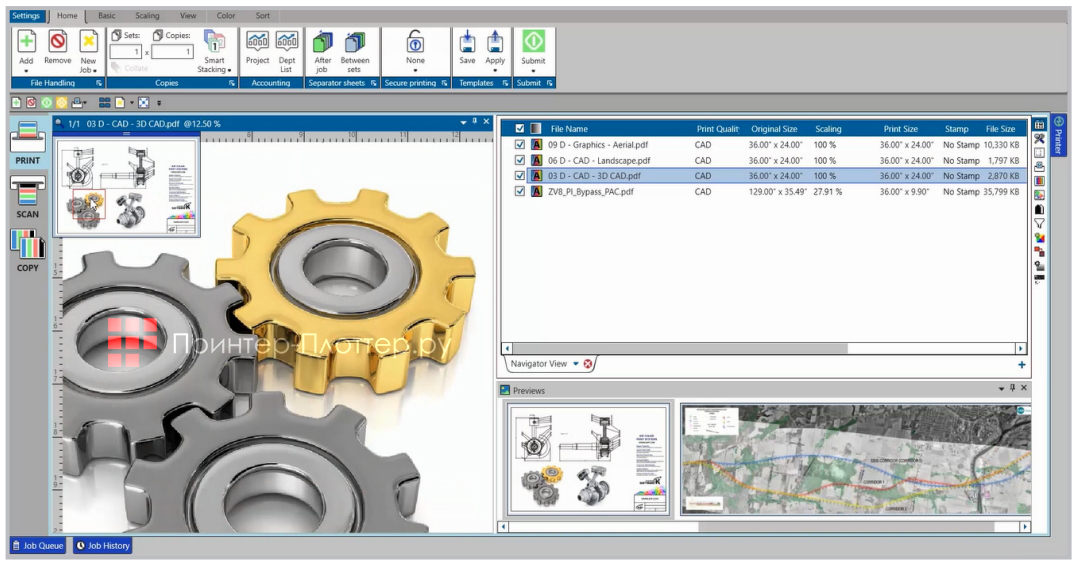1075x564 pixels.
Task: Open the Job Queue panel
Action: click(x=38, y=546)
